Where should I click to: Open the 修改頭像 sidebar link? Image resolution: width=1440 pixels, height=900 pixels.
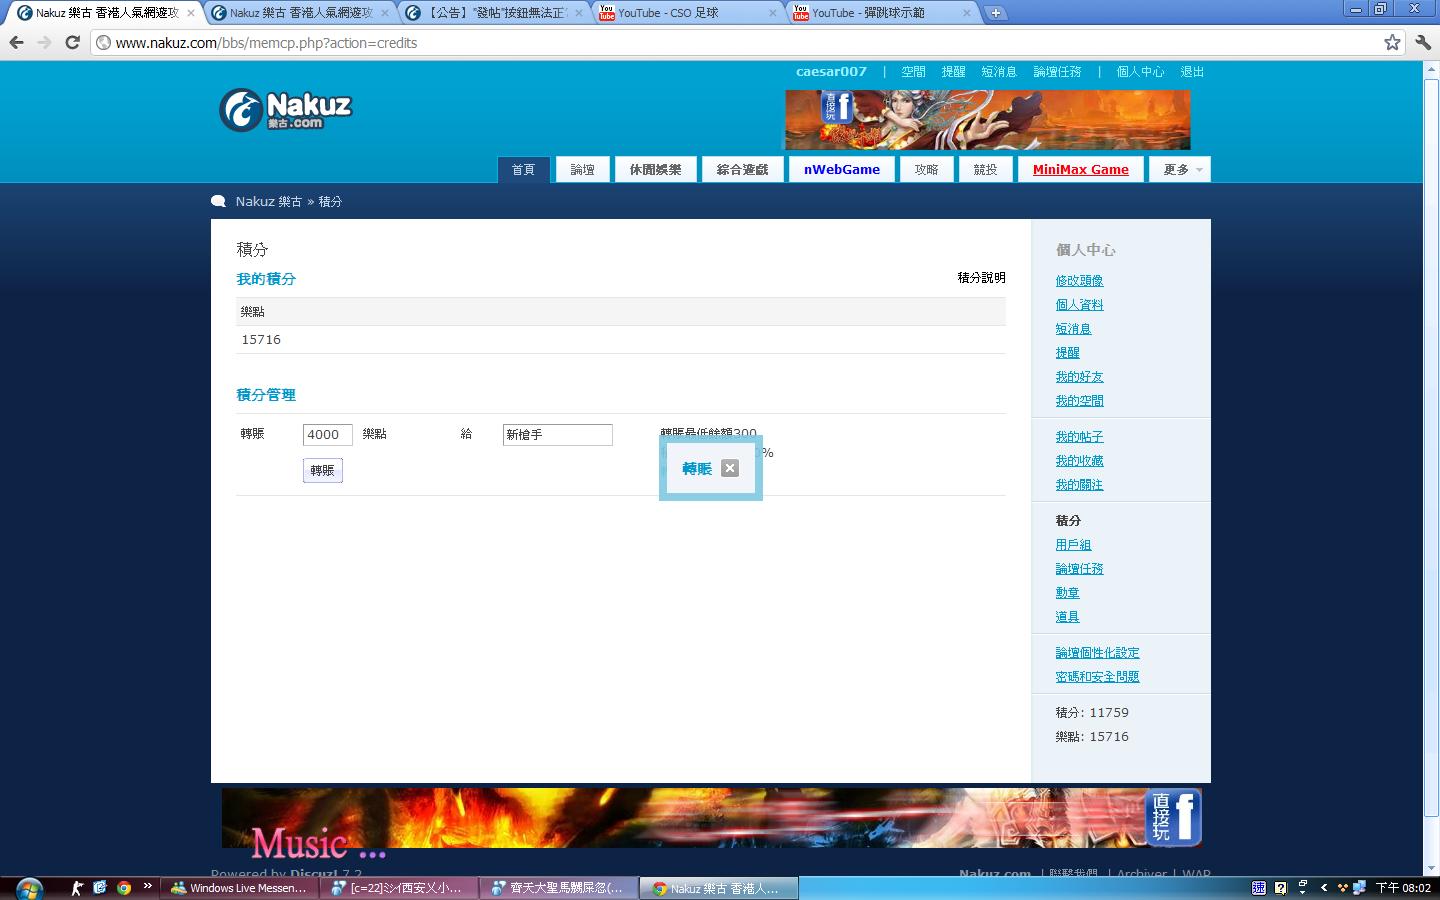coord(1079,281)
